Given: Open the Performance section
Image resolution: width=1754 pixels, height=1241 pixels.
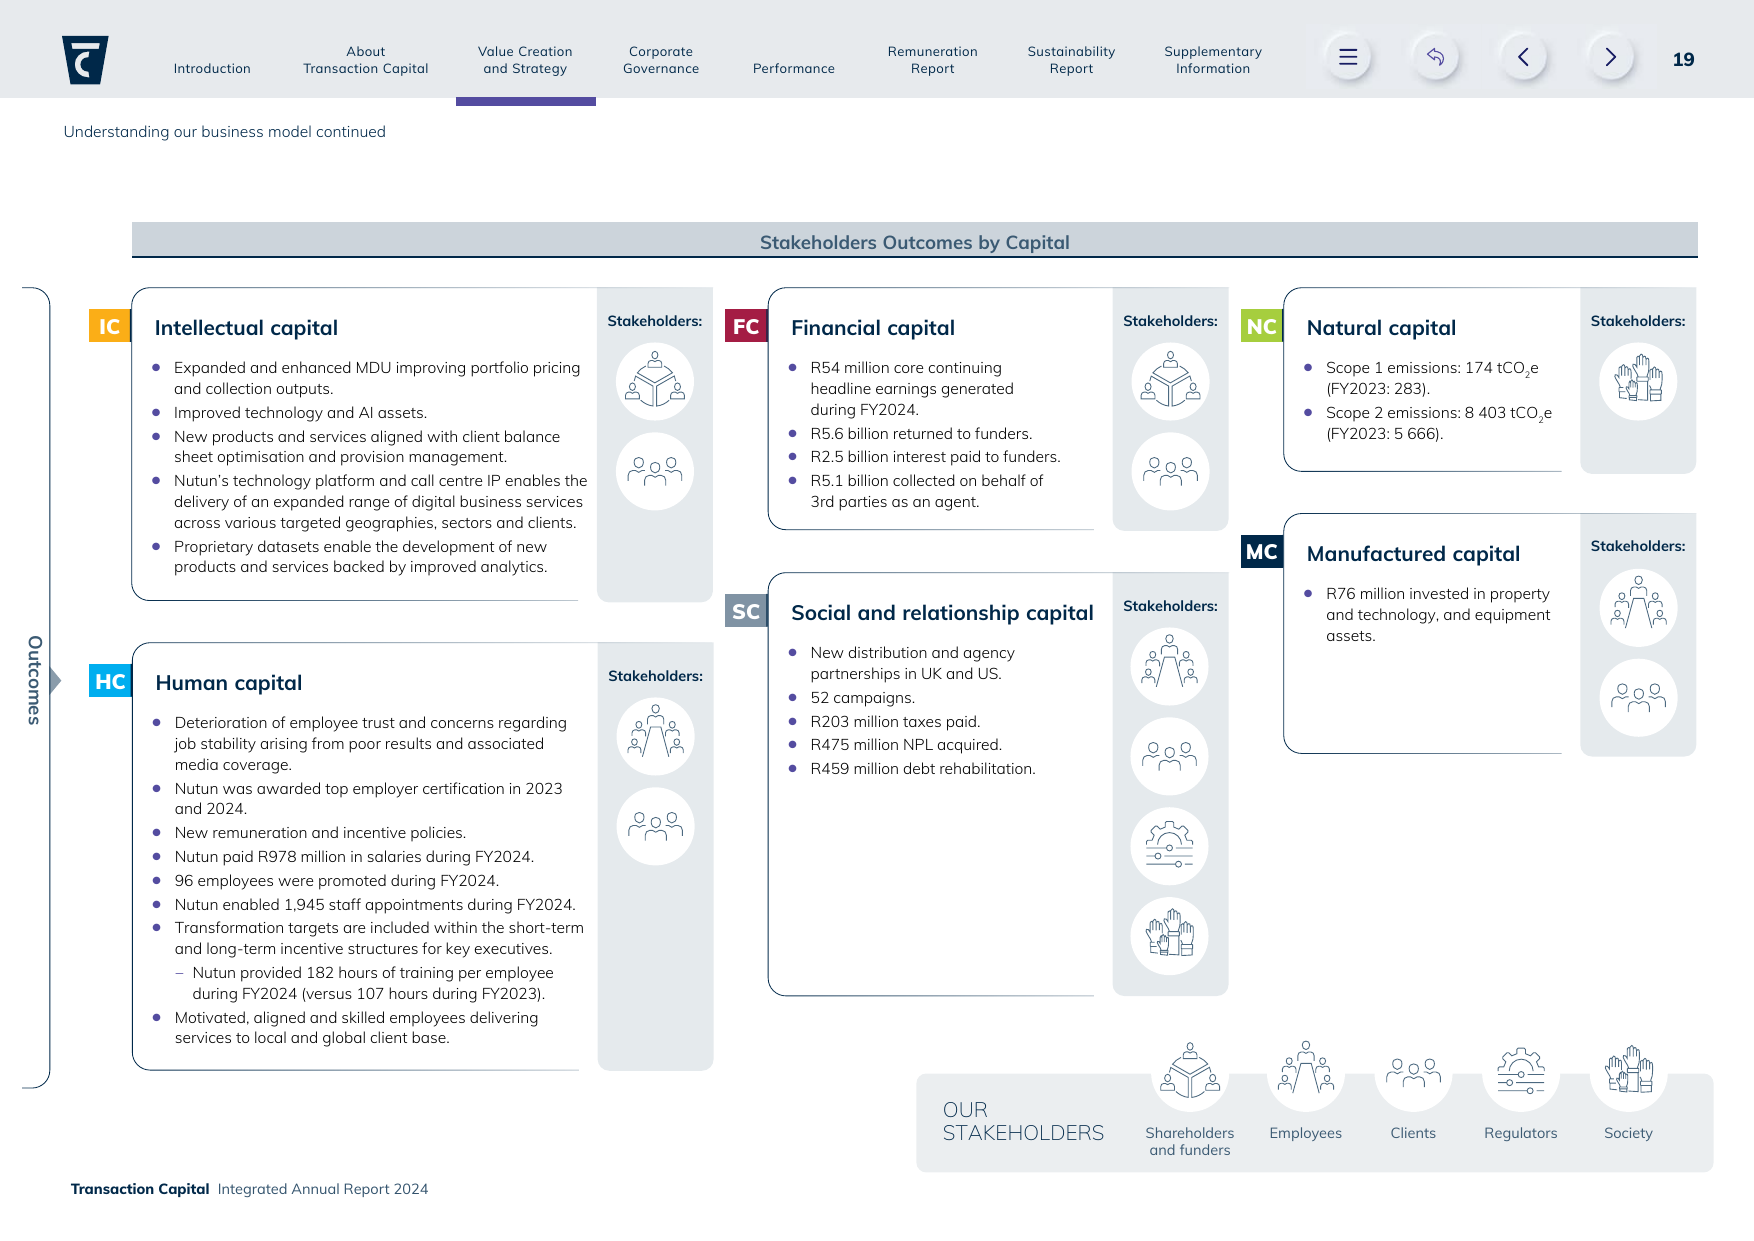Looking at the screenshot, I should tap(794, 68).
